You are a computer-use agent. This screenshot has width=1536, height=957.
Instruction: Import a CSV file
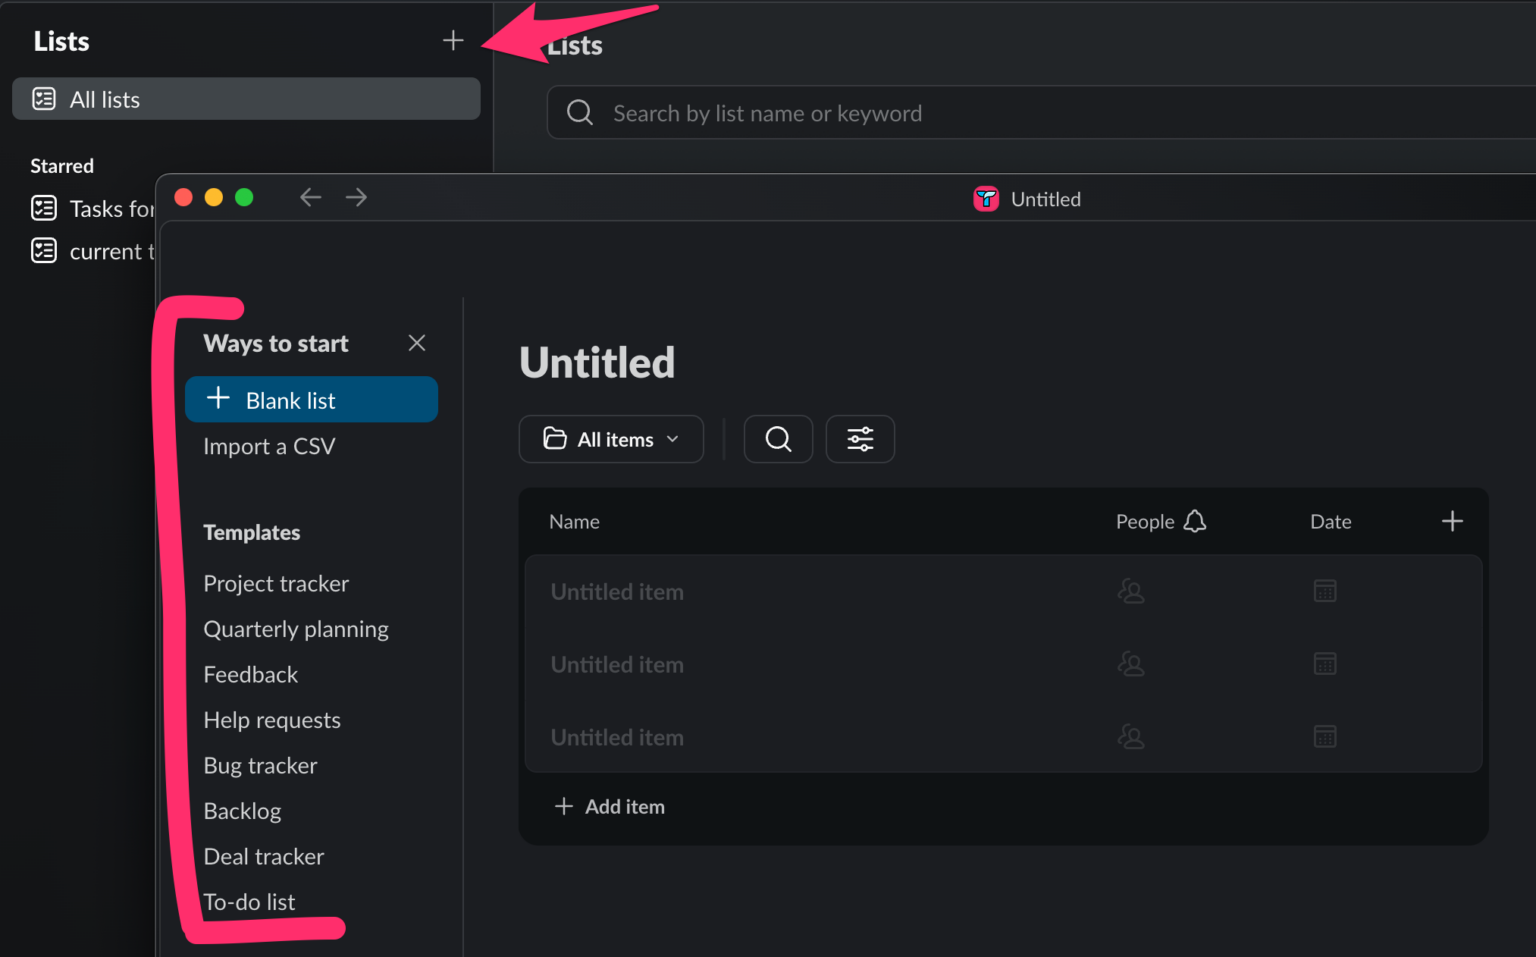269,446
